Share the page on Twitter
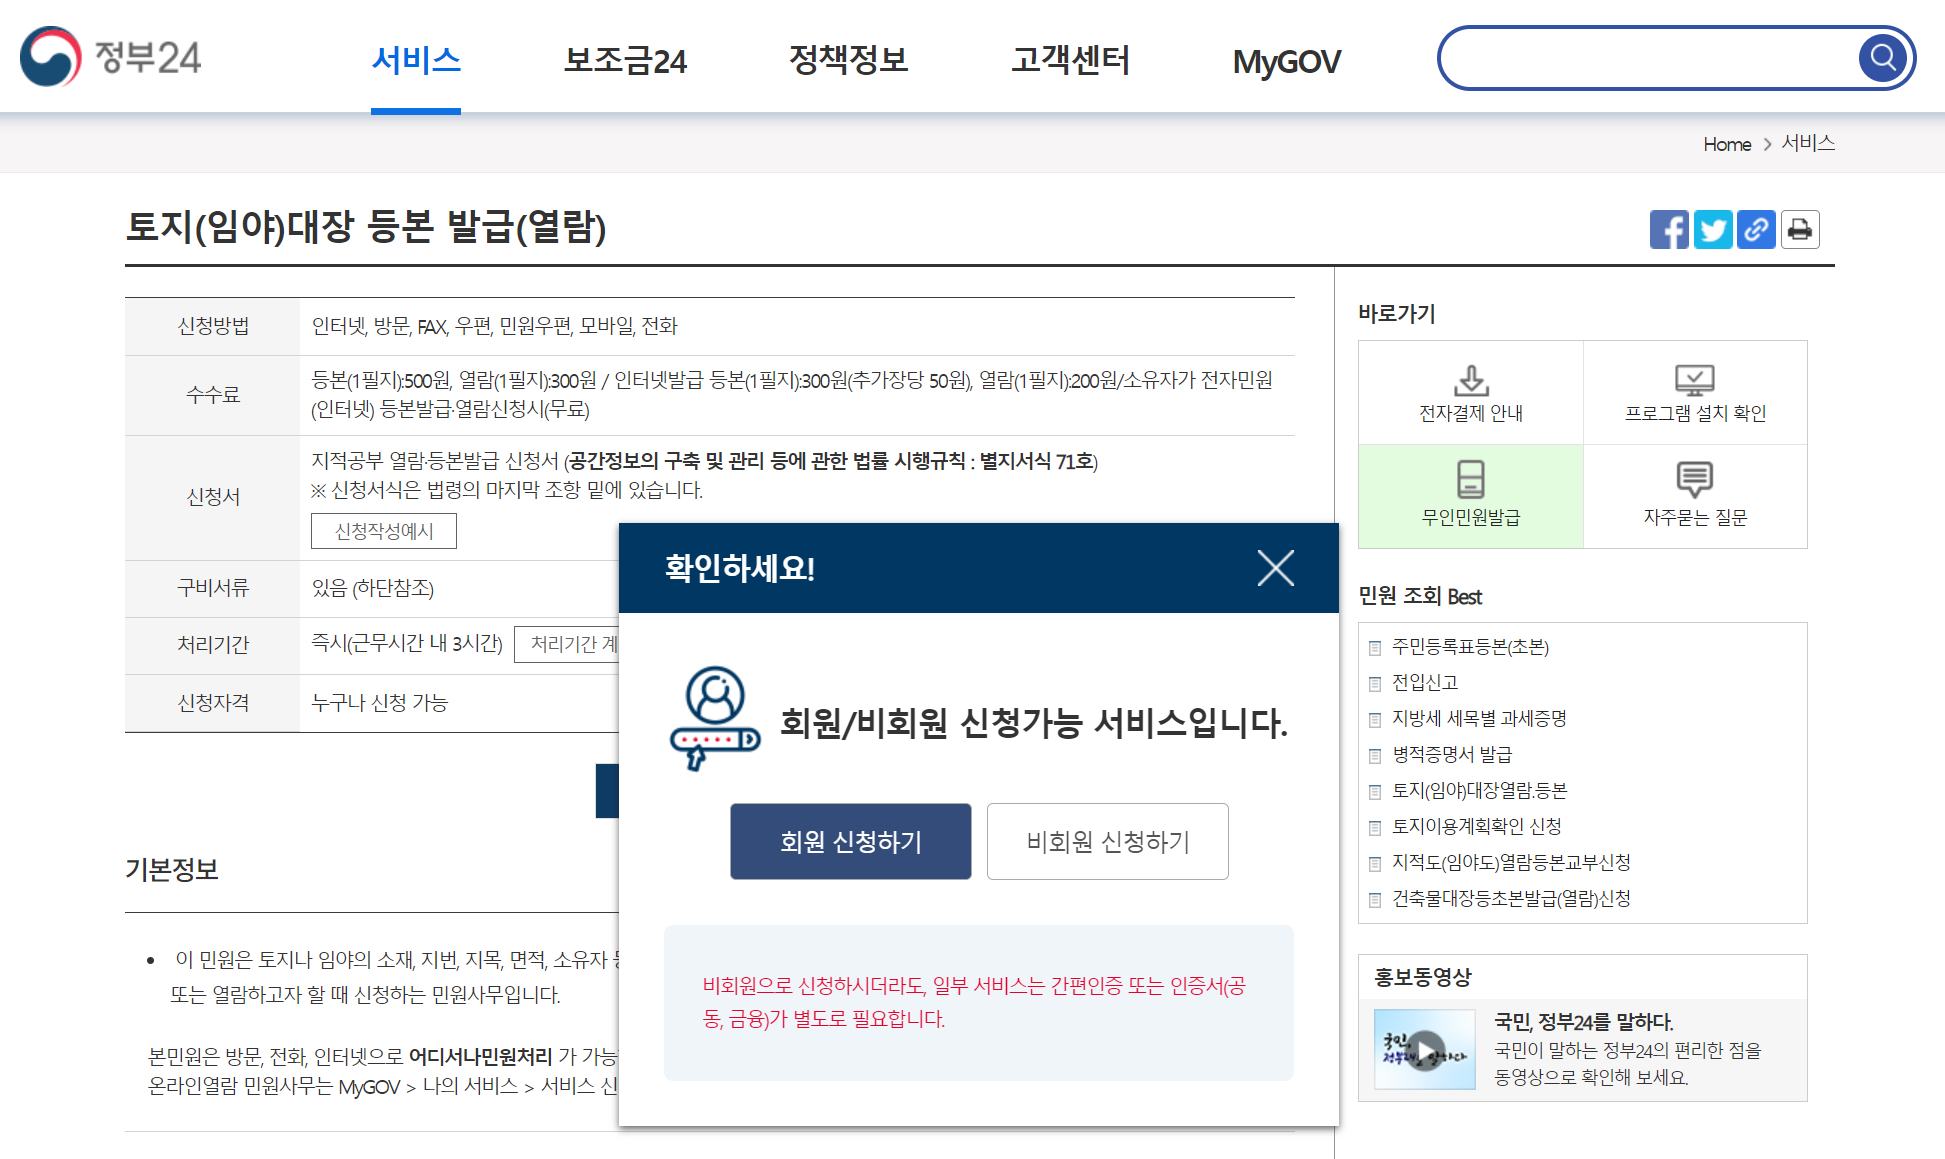 [1712, 229]
